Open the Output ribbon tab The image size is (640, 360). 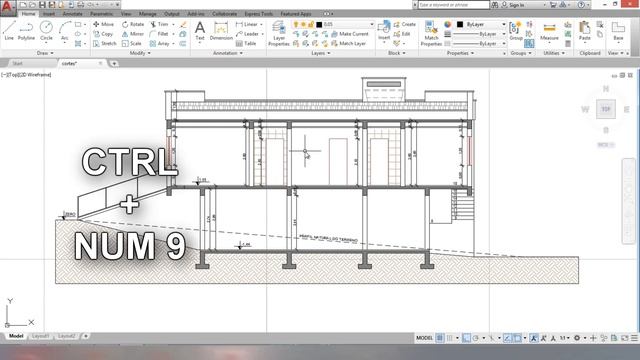pyautogui.click(x=171, y=14)
